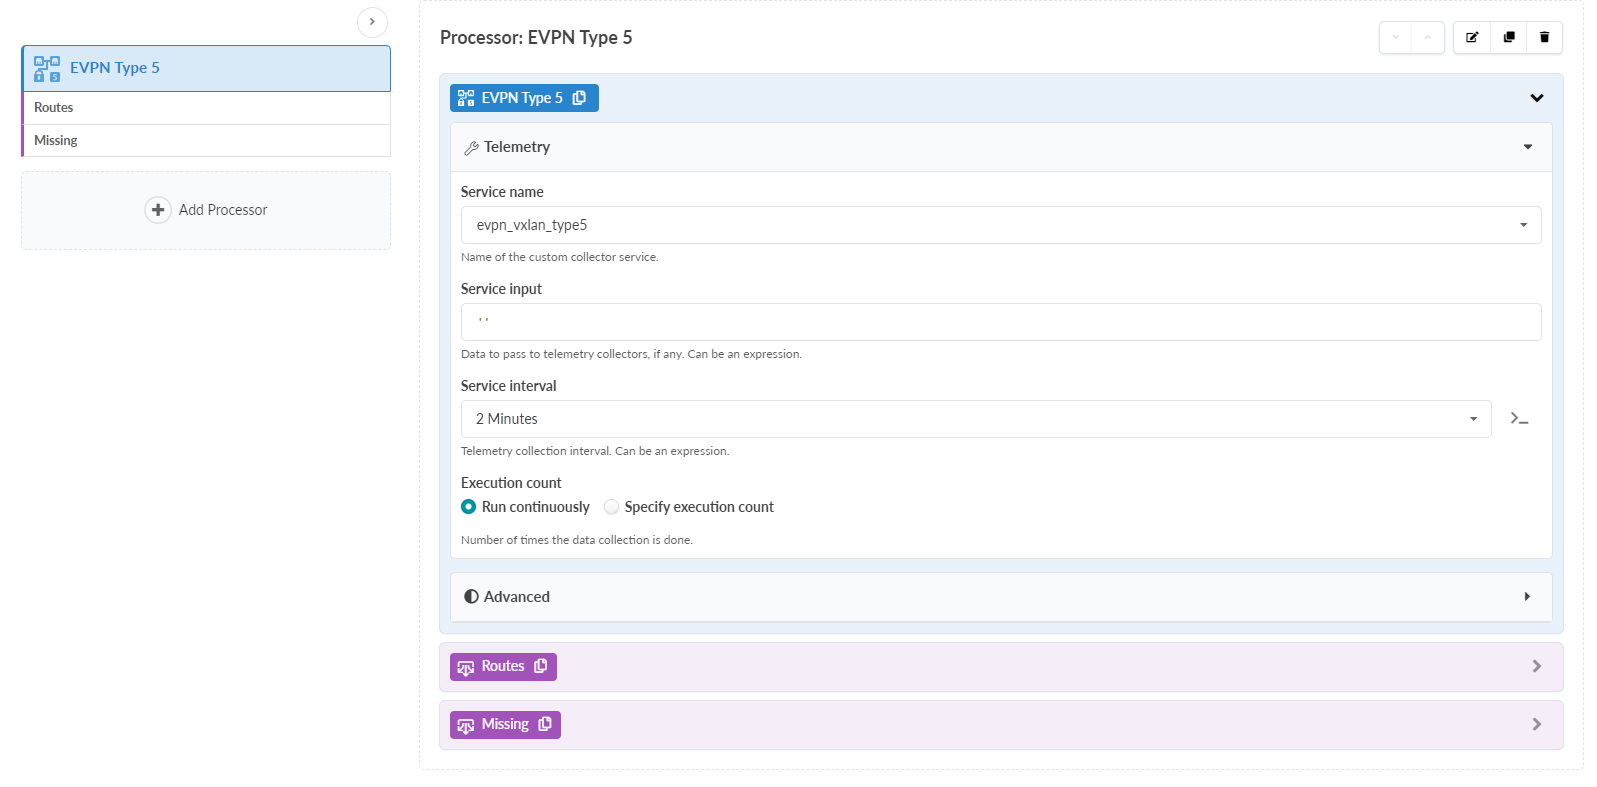The height and width of the screenshot is (787, 1597).
Task: Open expression editor beside Service interval
Action: point(1520,419)
